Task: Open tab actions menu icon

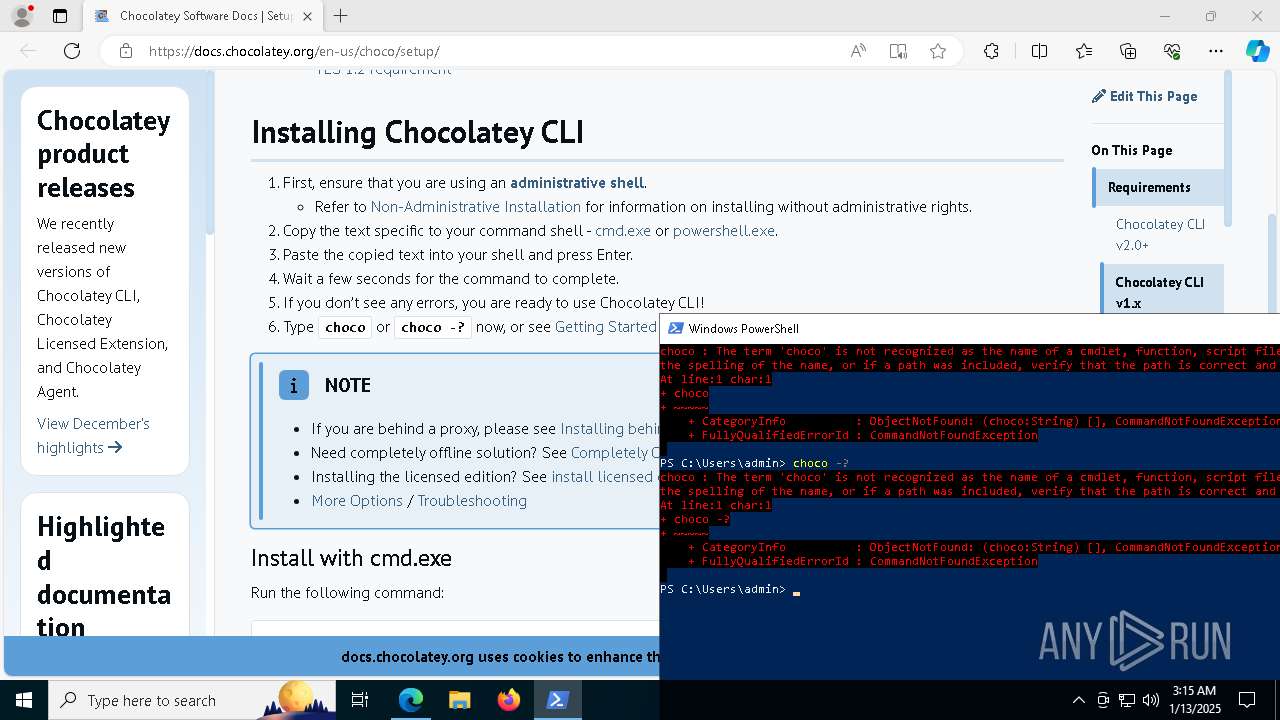Action: point(60,16)
